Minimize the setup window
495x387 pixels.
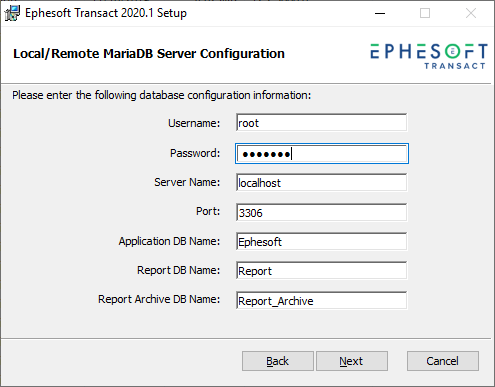(x=380, y=13)
